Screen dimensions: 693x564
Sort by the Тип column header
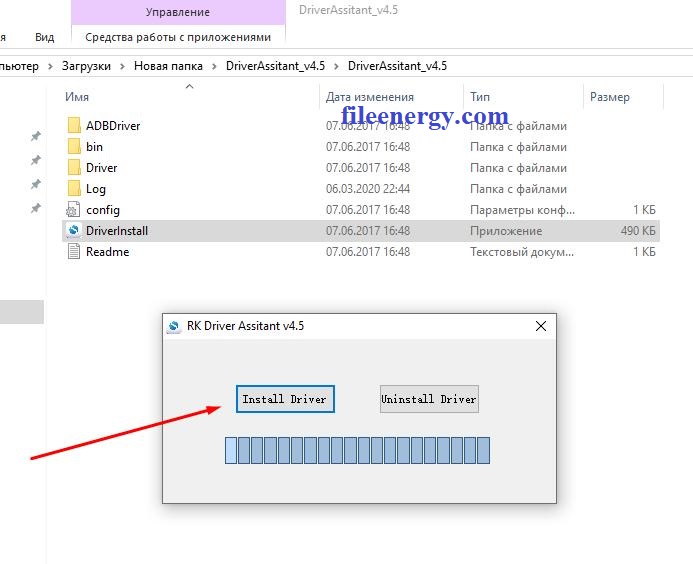pos(480,97)
